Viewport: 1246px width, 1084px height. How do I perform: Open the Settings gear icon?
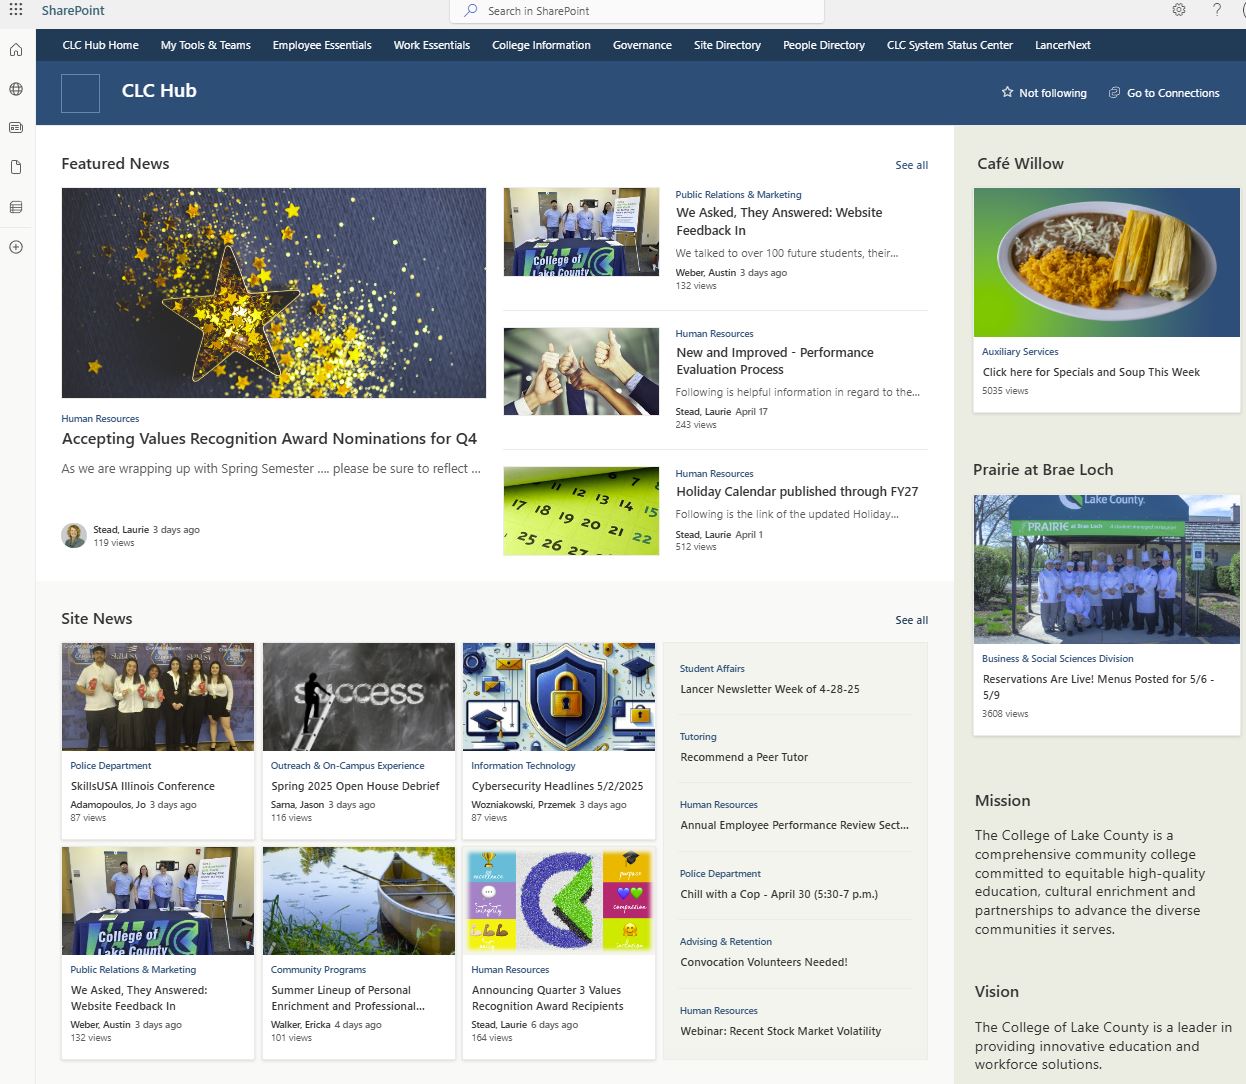click(1179, 10)
